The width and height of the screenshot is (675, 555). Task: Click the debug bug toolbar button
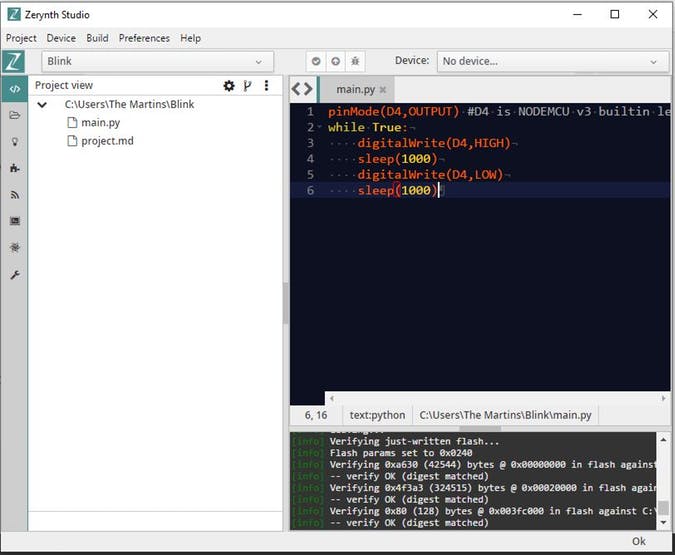point(355,61)
